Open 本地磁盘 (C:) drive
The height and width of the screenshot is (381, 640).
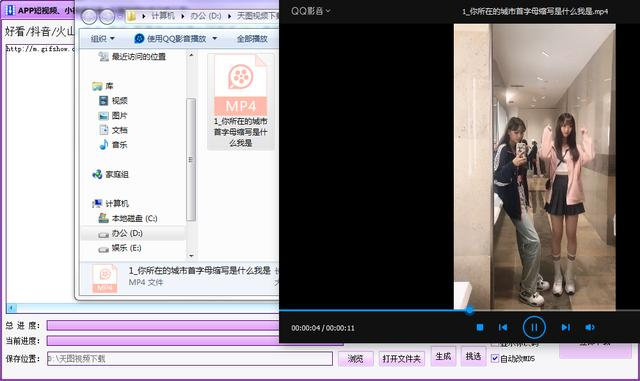pyautogui.click(x=128, y=218)
